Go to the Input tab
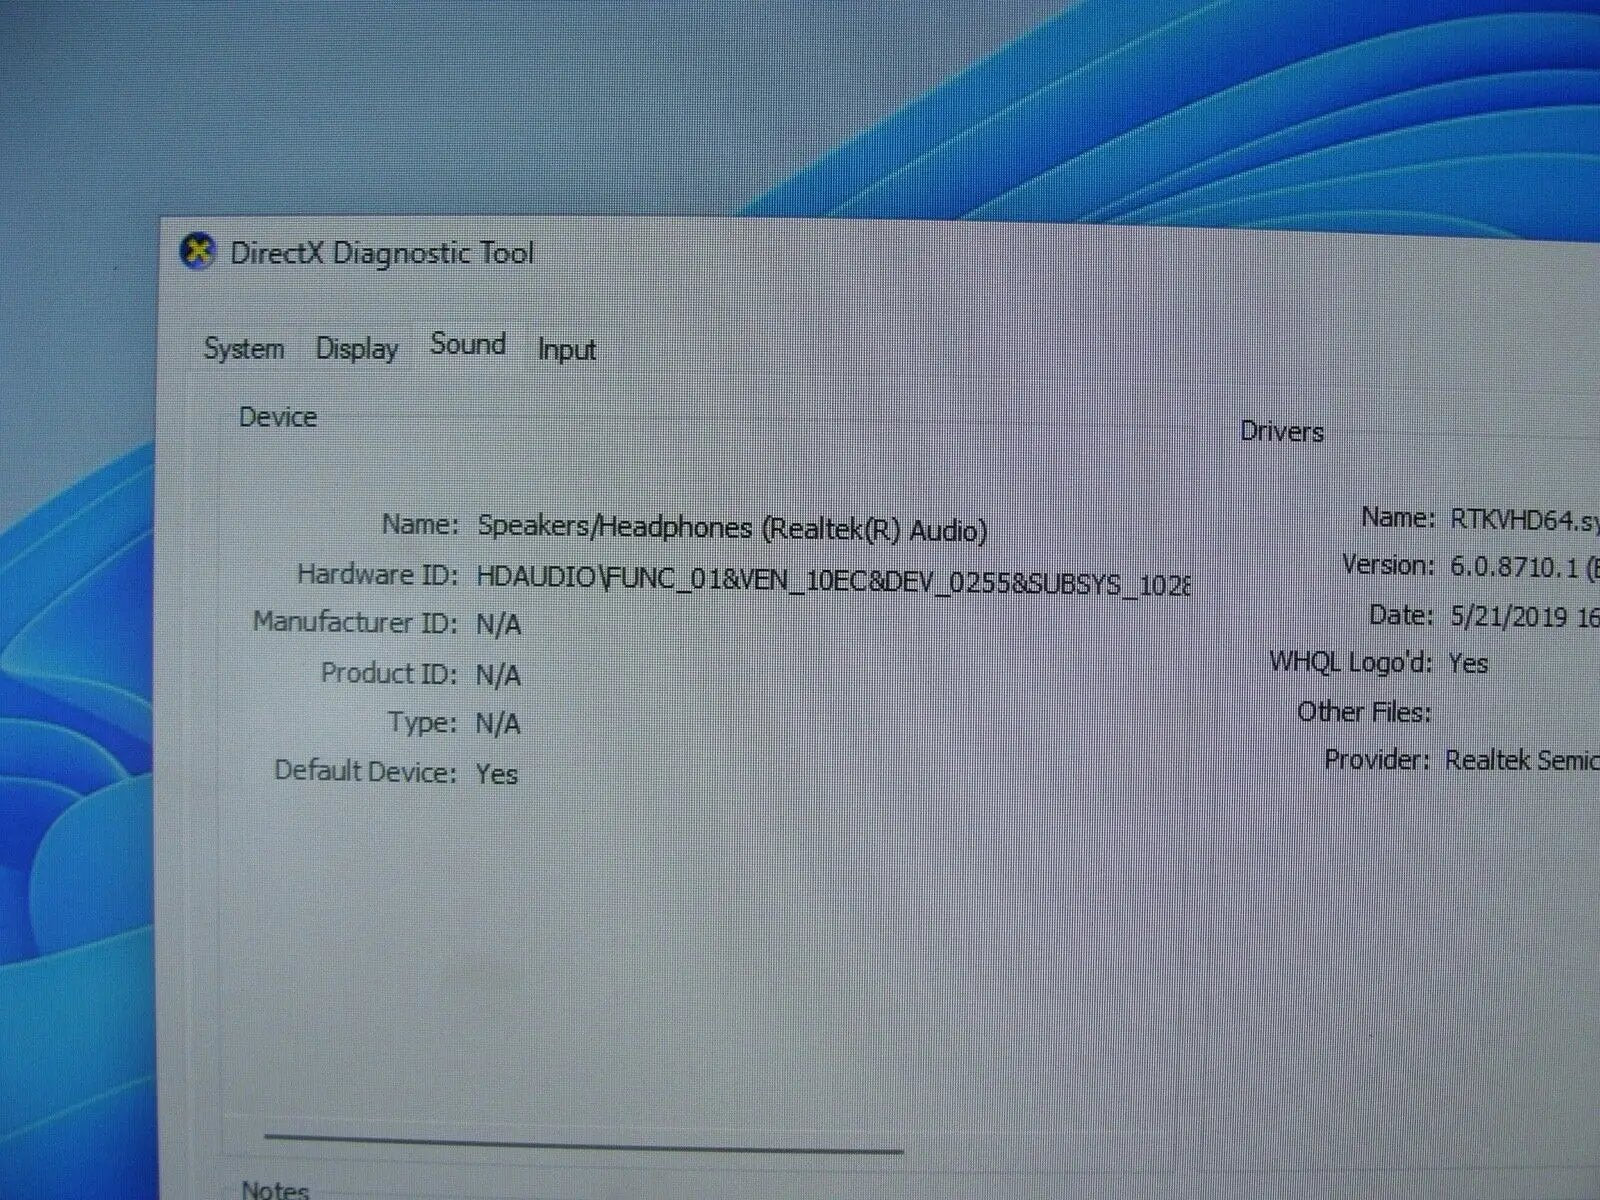 pos(567,350)
